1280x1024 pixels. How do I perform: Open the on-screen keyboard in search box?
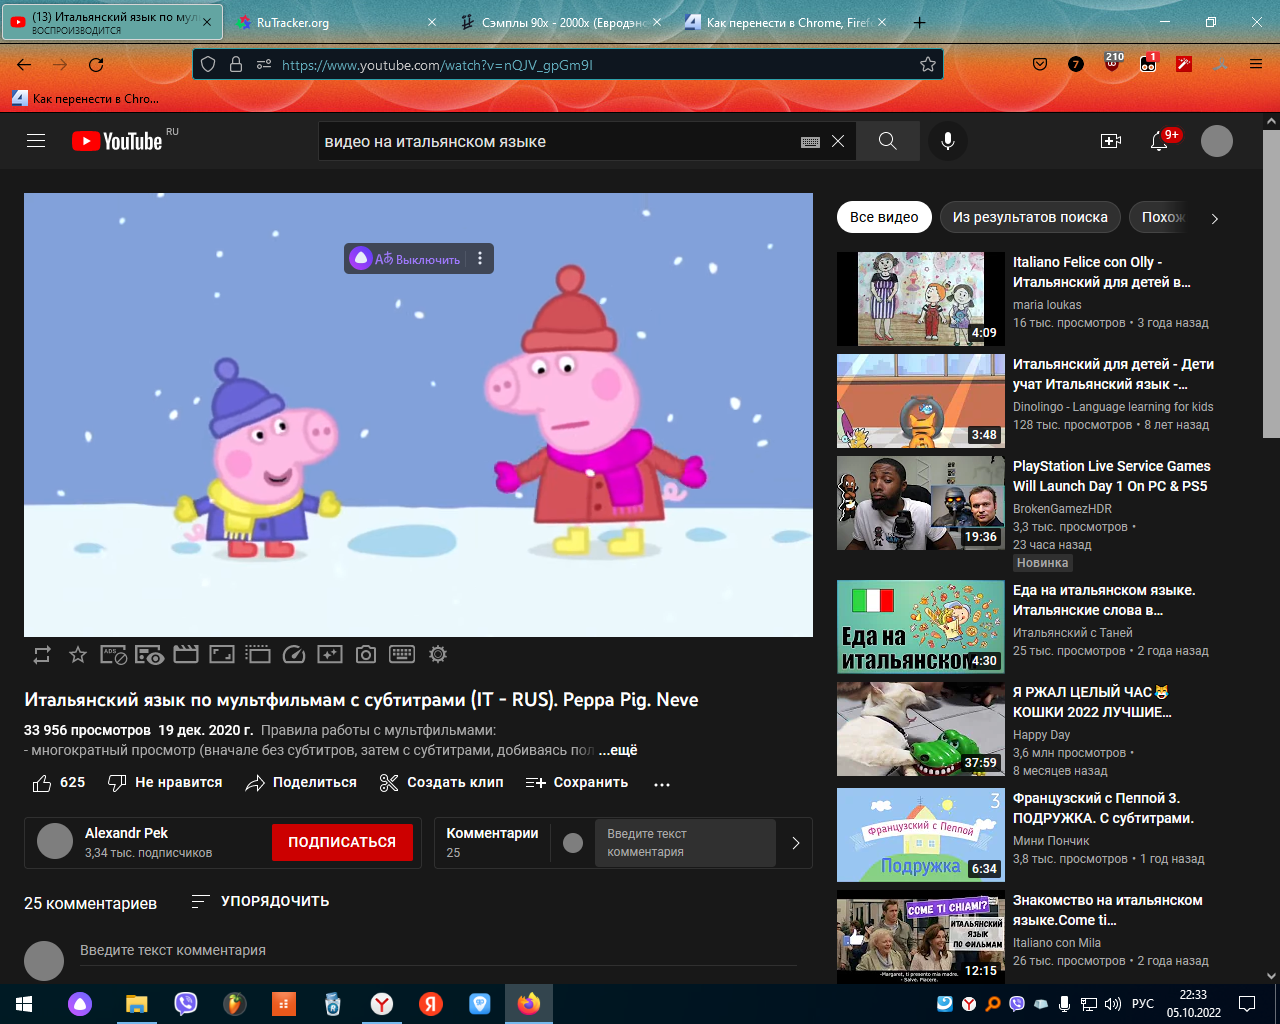tap(811, 142)
